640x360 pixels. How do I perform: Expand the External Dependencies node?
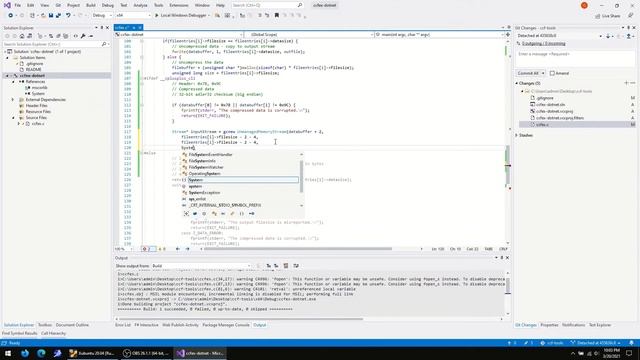(13, 100)
